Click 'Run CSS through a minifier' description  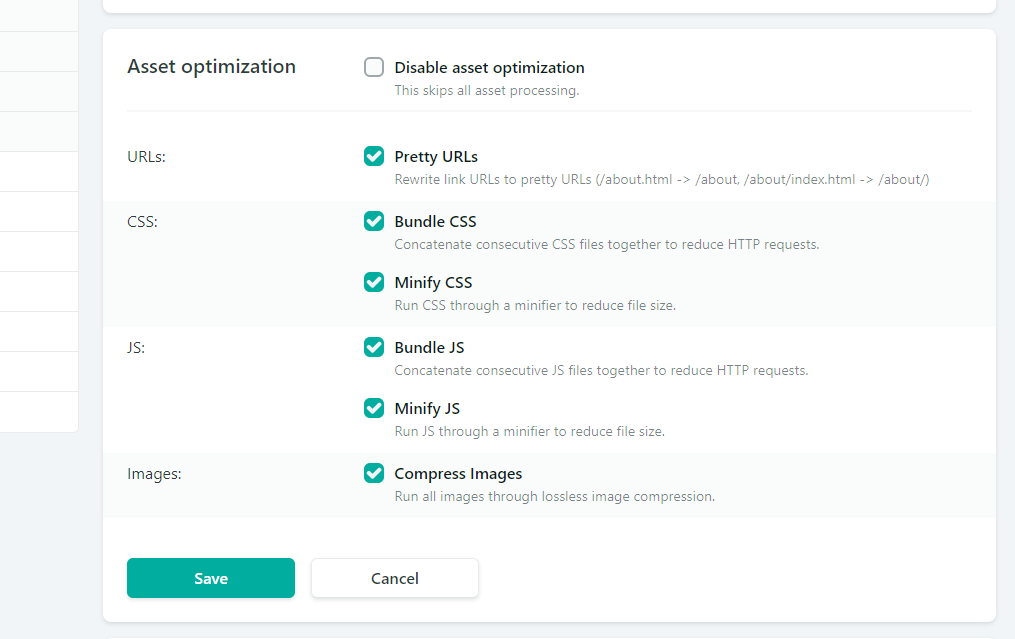(x=535, y=305)
